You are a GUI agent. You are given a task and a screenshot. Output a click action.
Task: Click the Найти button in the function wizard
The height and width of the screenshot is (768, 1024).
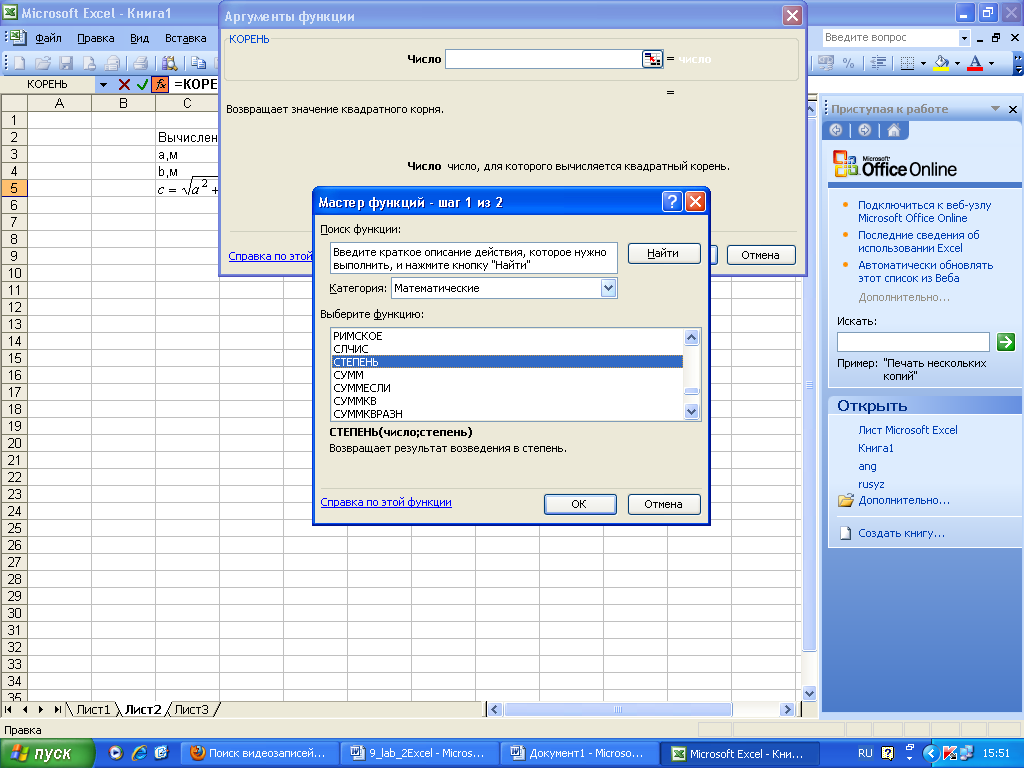(664, 253)
